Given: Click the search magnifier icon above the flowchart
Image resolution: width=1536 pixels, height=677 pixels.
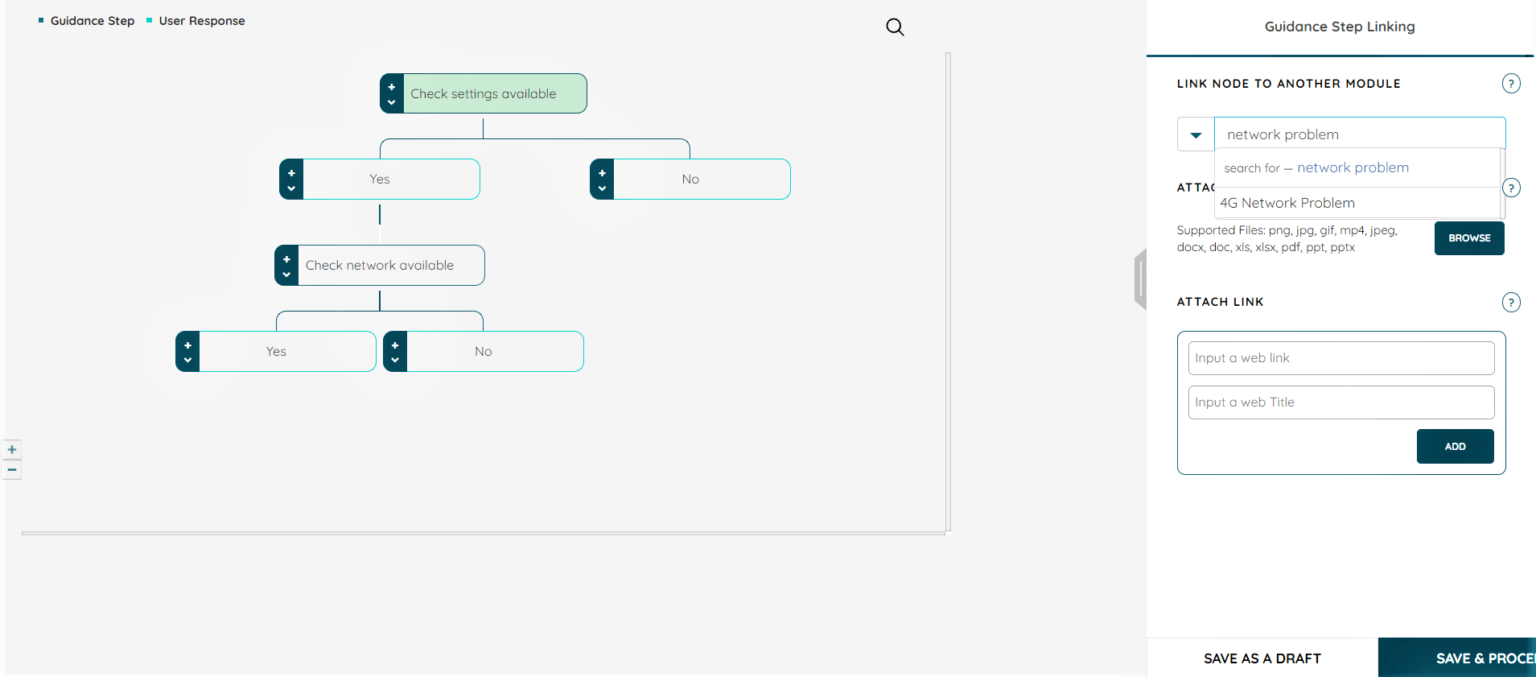Looking at the screenshot, I should pyautogui.click(x=894, y=27).
